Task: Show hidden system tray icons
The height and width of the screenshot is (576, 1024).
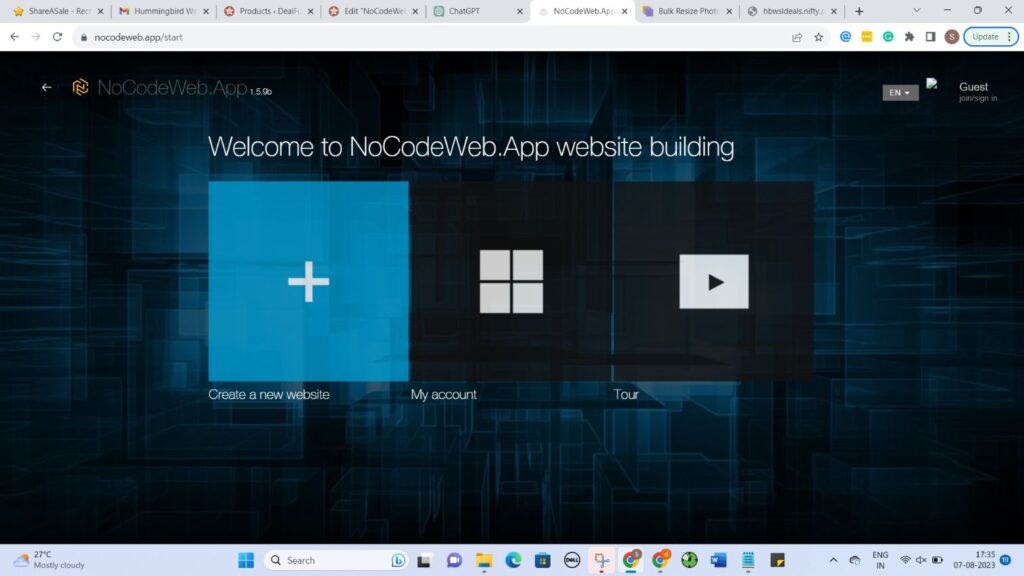Action: (833, 560)
